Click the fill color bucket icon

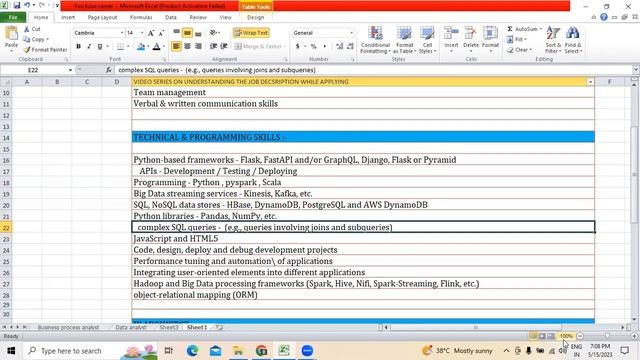141,47
